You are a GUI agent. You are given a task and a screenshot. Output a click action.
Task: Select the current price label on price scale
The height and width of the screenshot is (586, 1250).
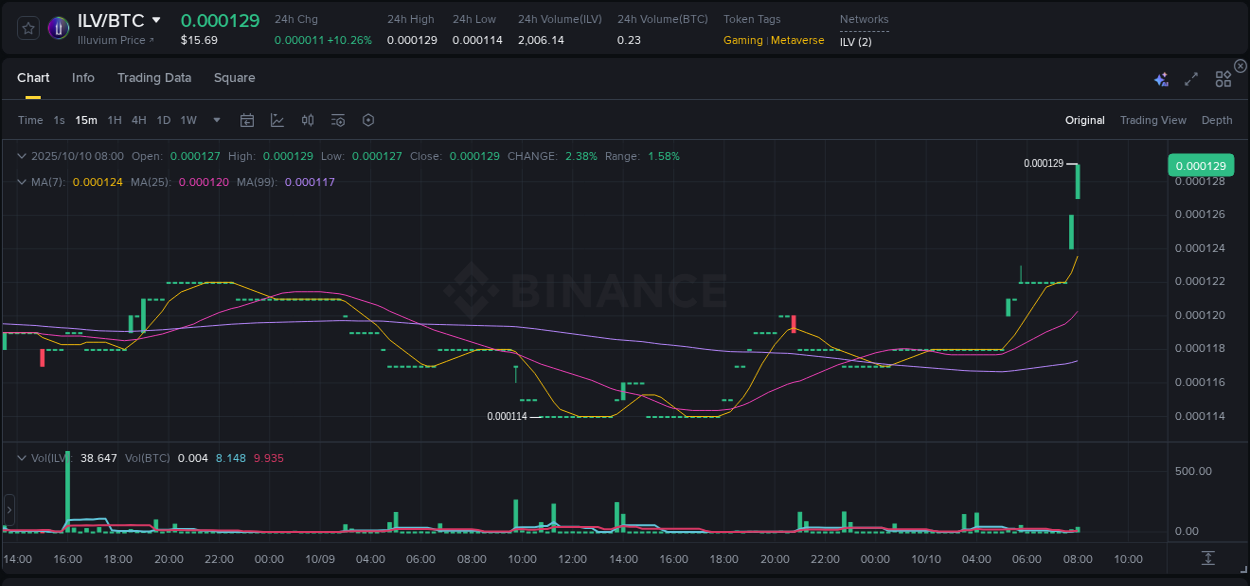[1200, 165]
